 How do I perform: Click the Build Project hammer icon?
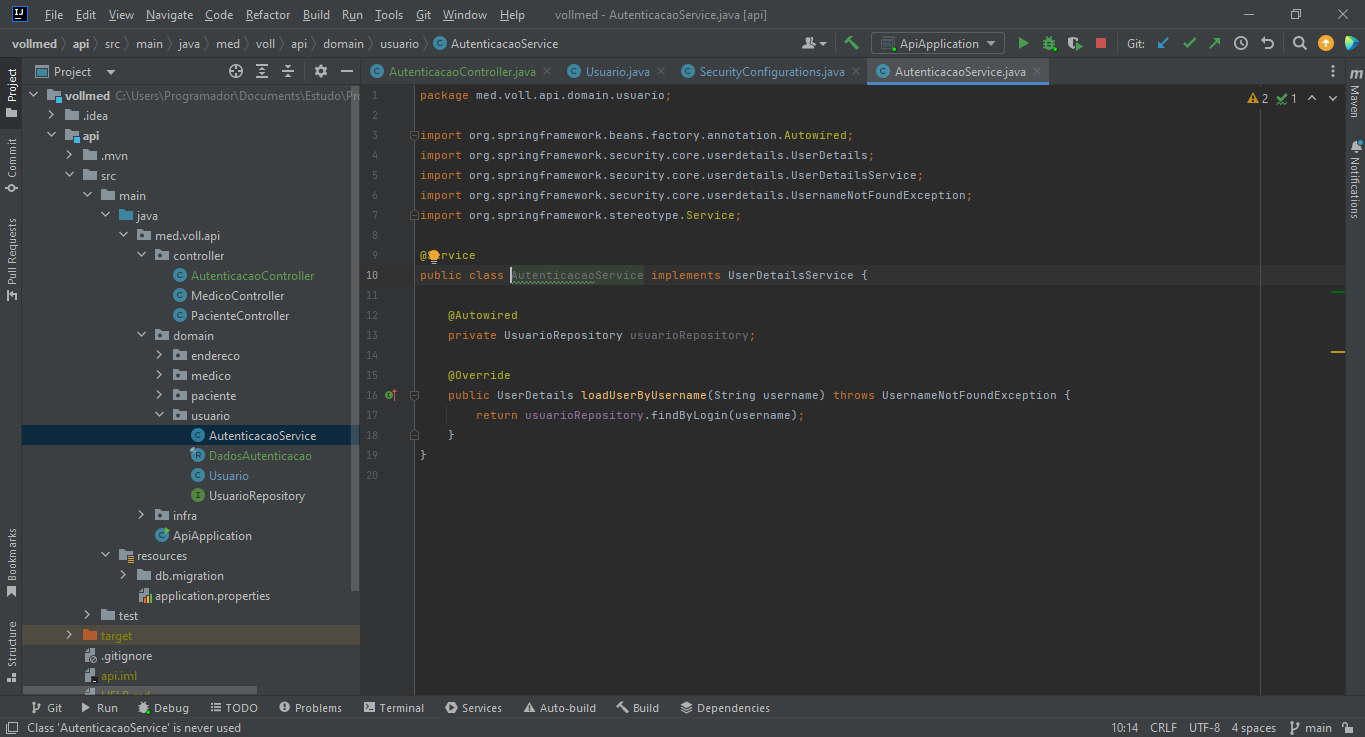tap(851, 43)
